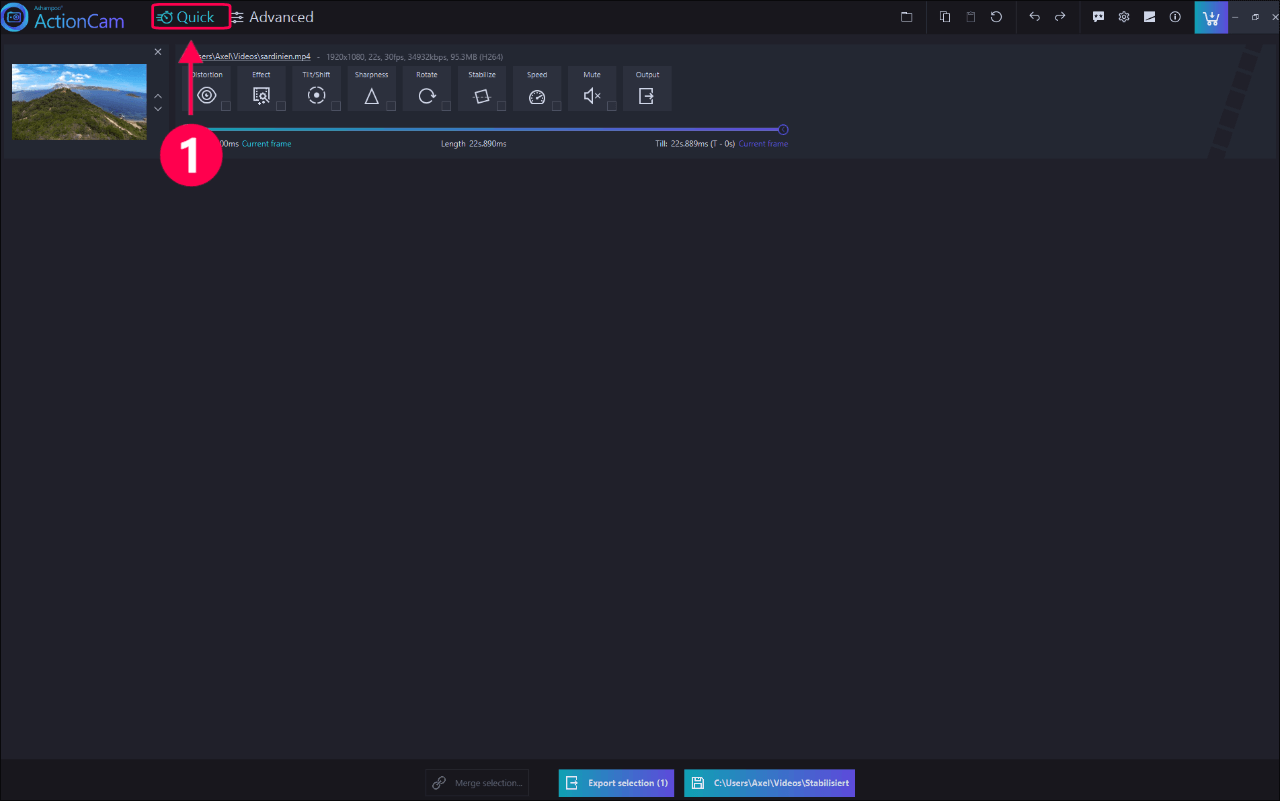Click the end handle of trim slider

(783, 129)
